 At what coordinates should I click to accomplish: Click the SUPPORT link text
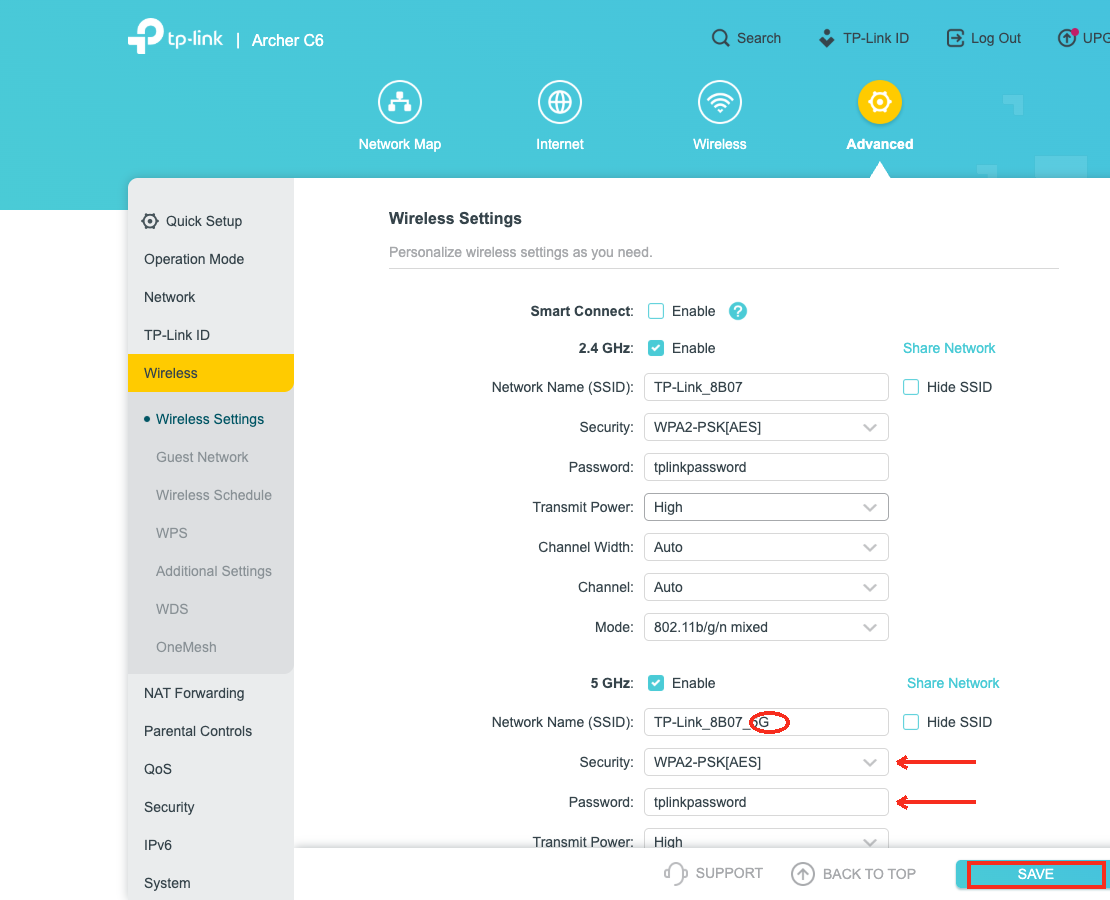click(729, 873)
